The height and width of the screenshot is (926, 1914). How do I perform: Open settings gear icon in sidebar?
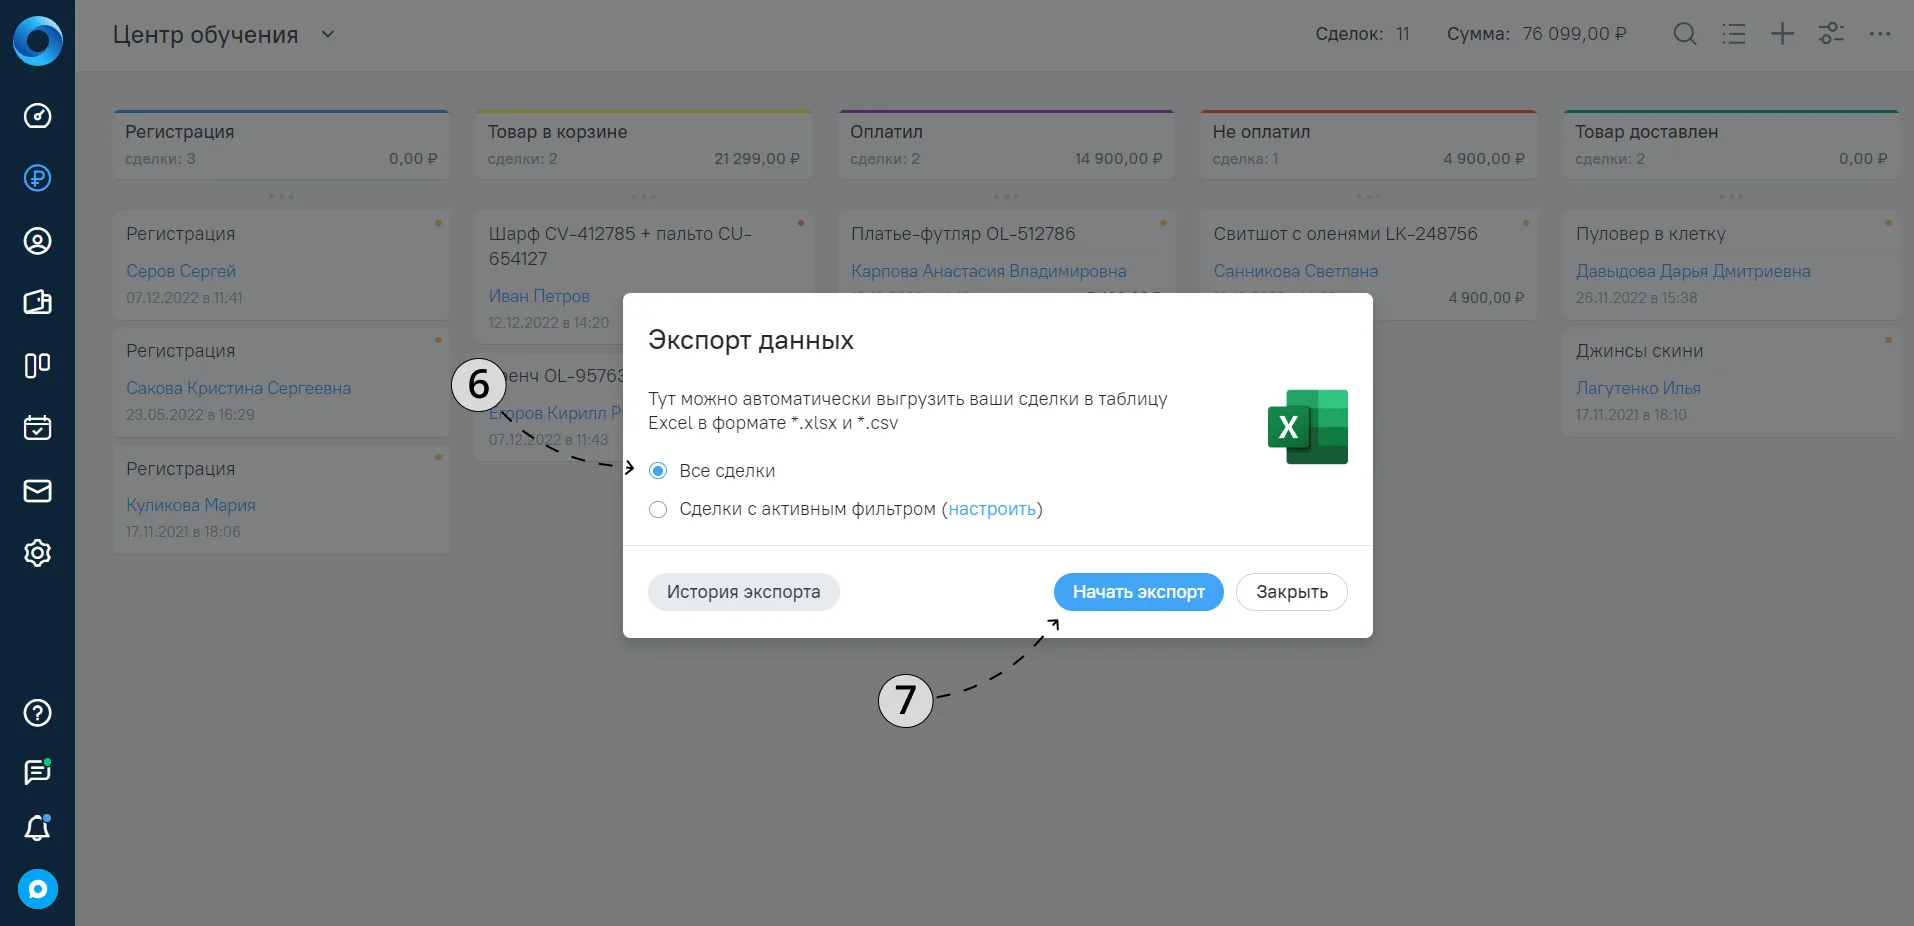37,553
